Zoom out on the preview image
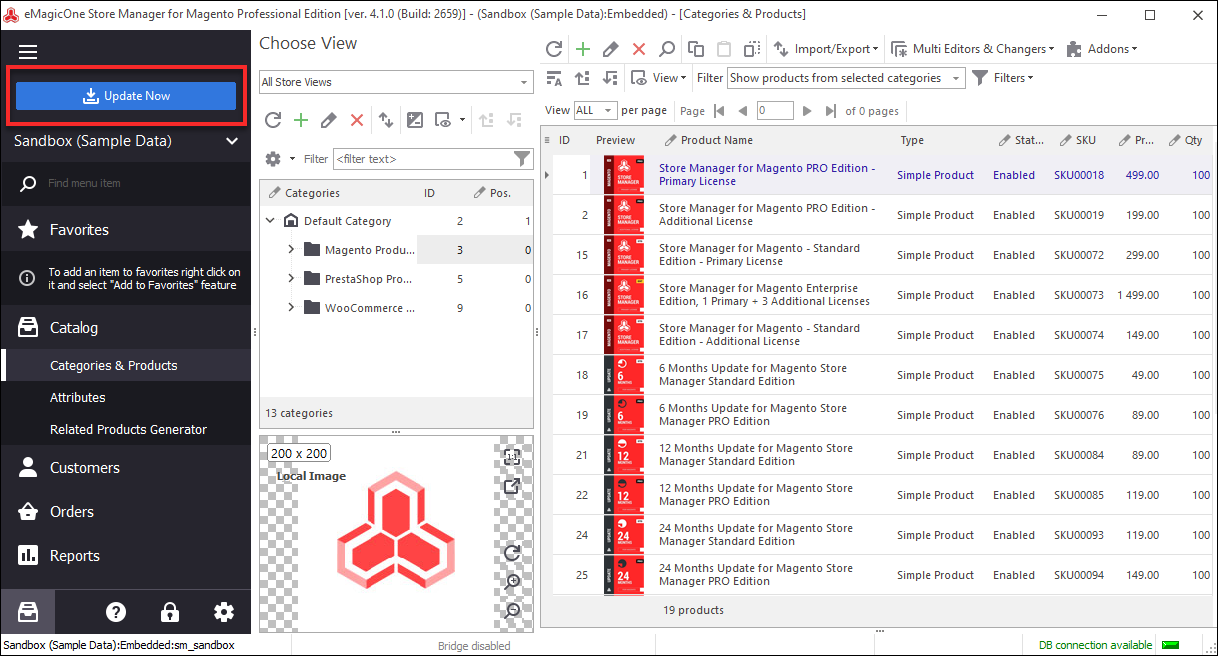 (x=512, y=610)
